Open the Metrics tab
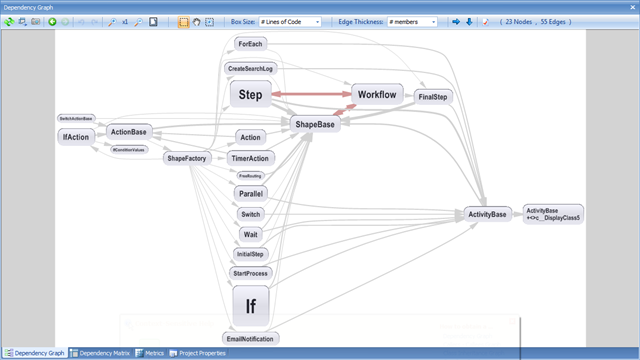The height and width of the screenshot is (360, 640). click(149, 353)
